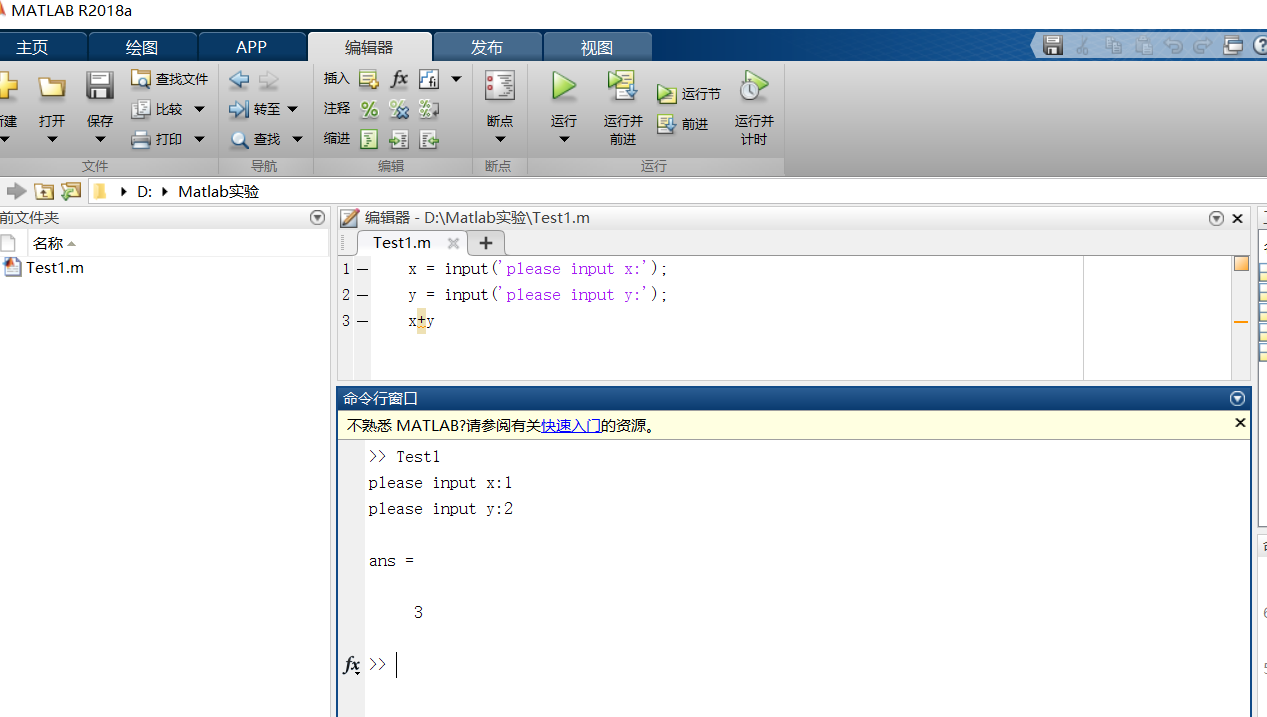Run the script with the green Run arrow
This screenshot has height=717, width=1267.
pos(564,86)
